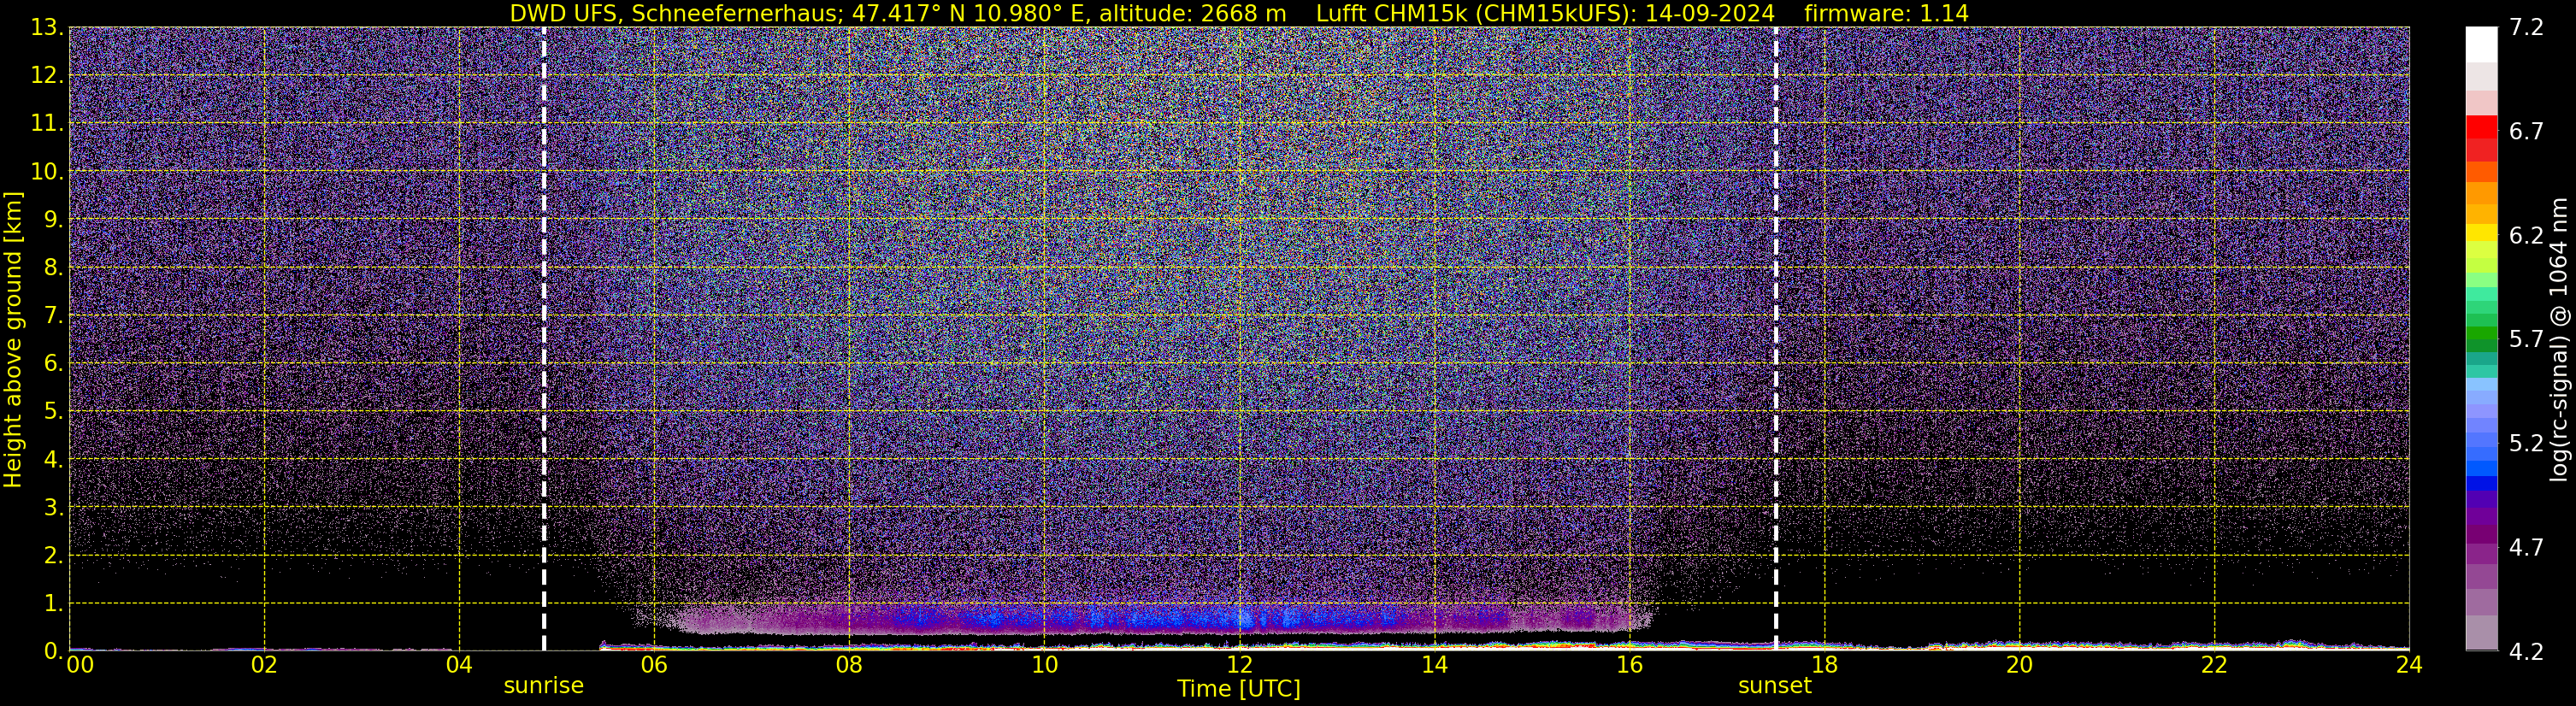Click the plot title text "DWD UFS, Schneefernerhaus"
Screen dimensions: 2576x706
click(675, 13)
